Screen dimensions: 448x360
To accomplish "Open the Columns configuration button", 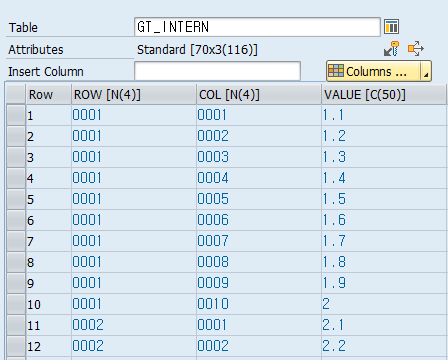I will coord(374,71).
